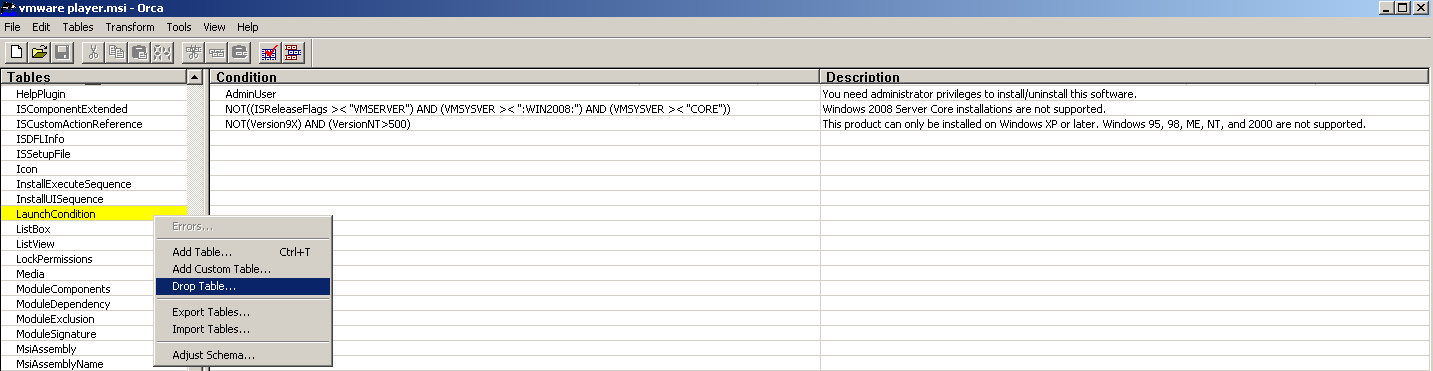This screenshot has width=1433, height=371.
Task: Click the Find binoculars toolbar icon
Action: coord(161,52)
